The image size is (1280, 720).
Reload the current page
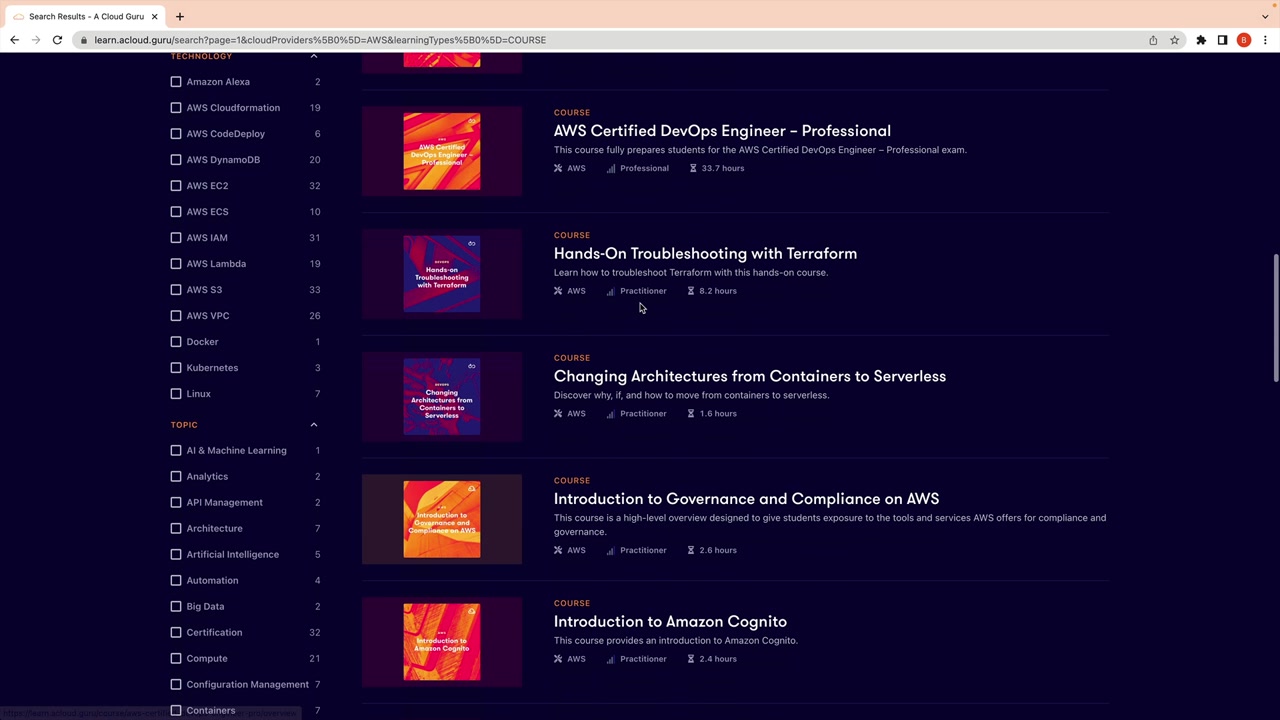tap(57, 40)
